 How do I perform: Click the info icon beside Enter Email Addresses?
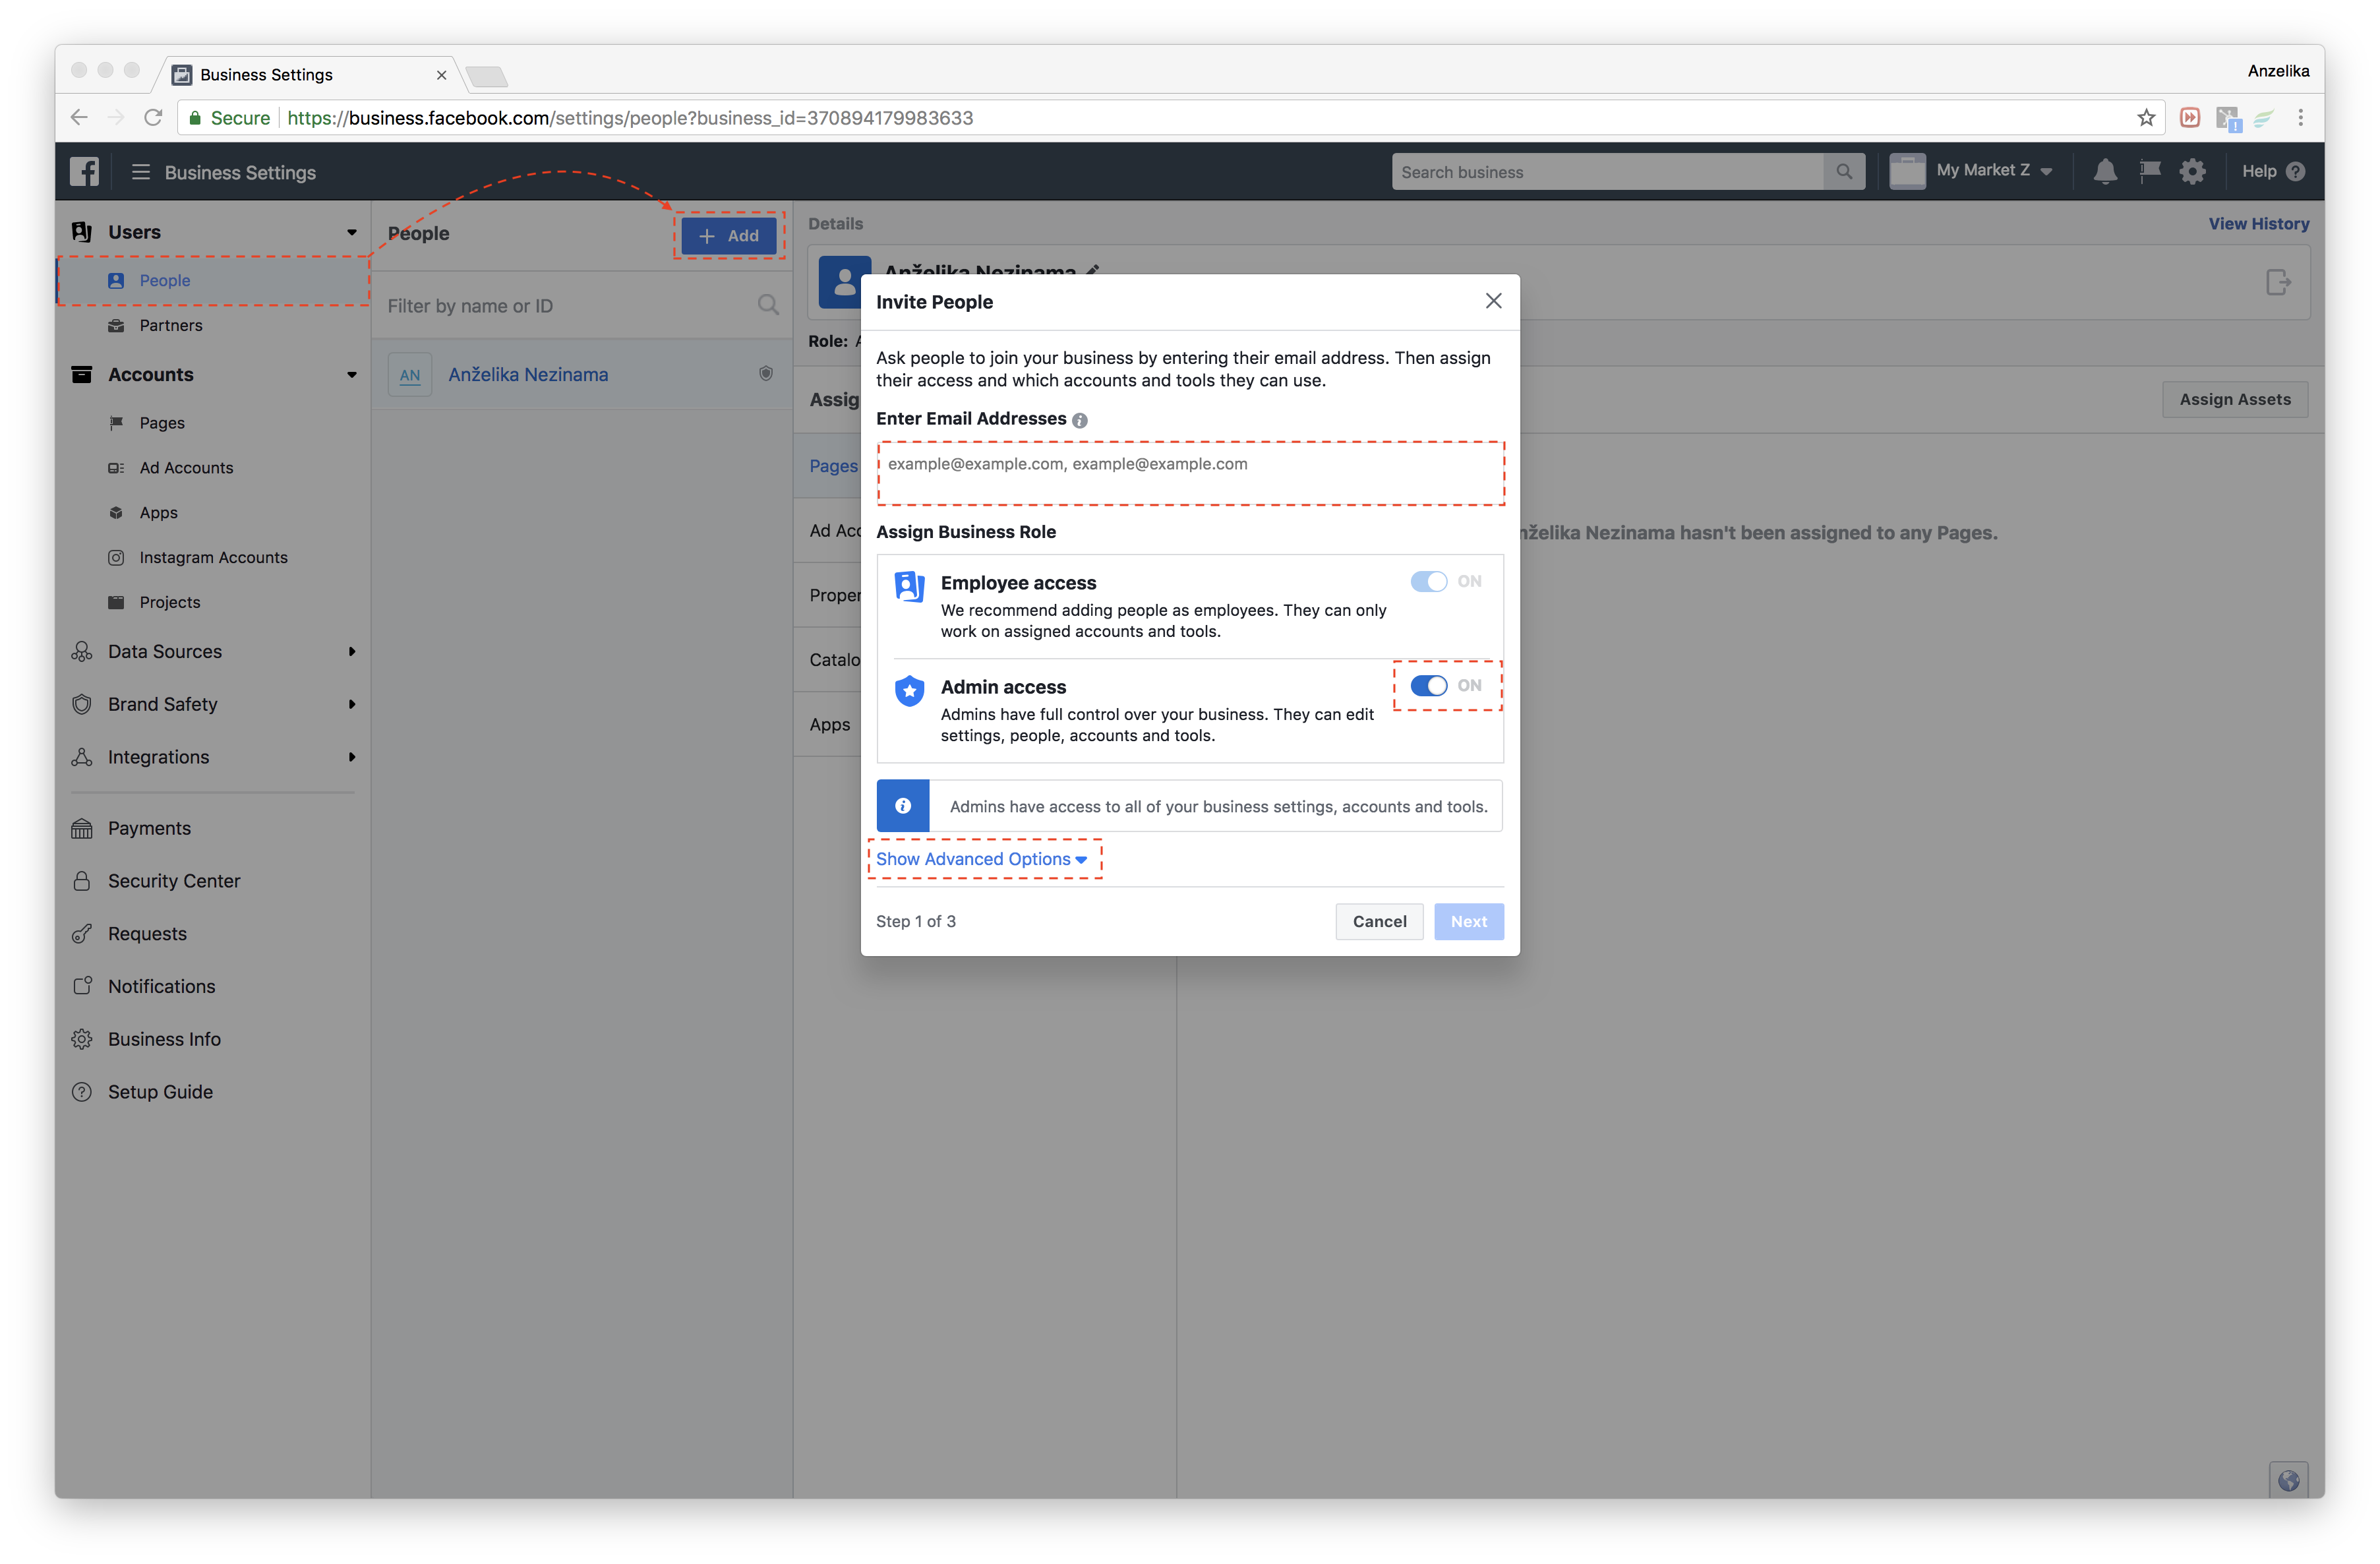pyautogui.click(x=1080, y=420)
